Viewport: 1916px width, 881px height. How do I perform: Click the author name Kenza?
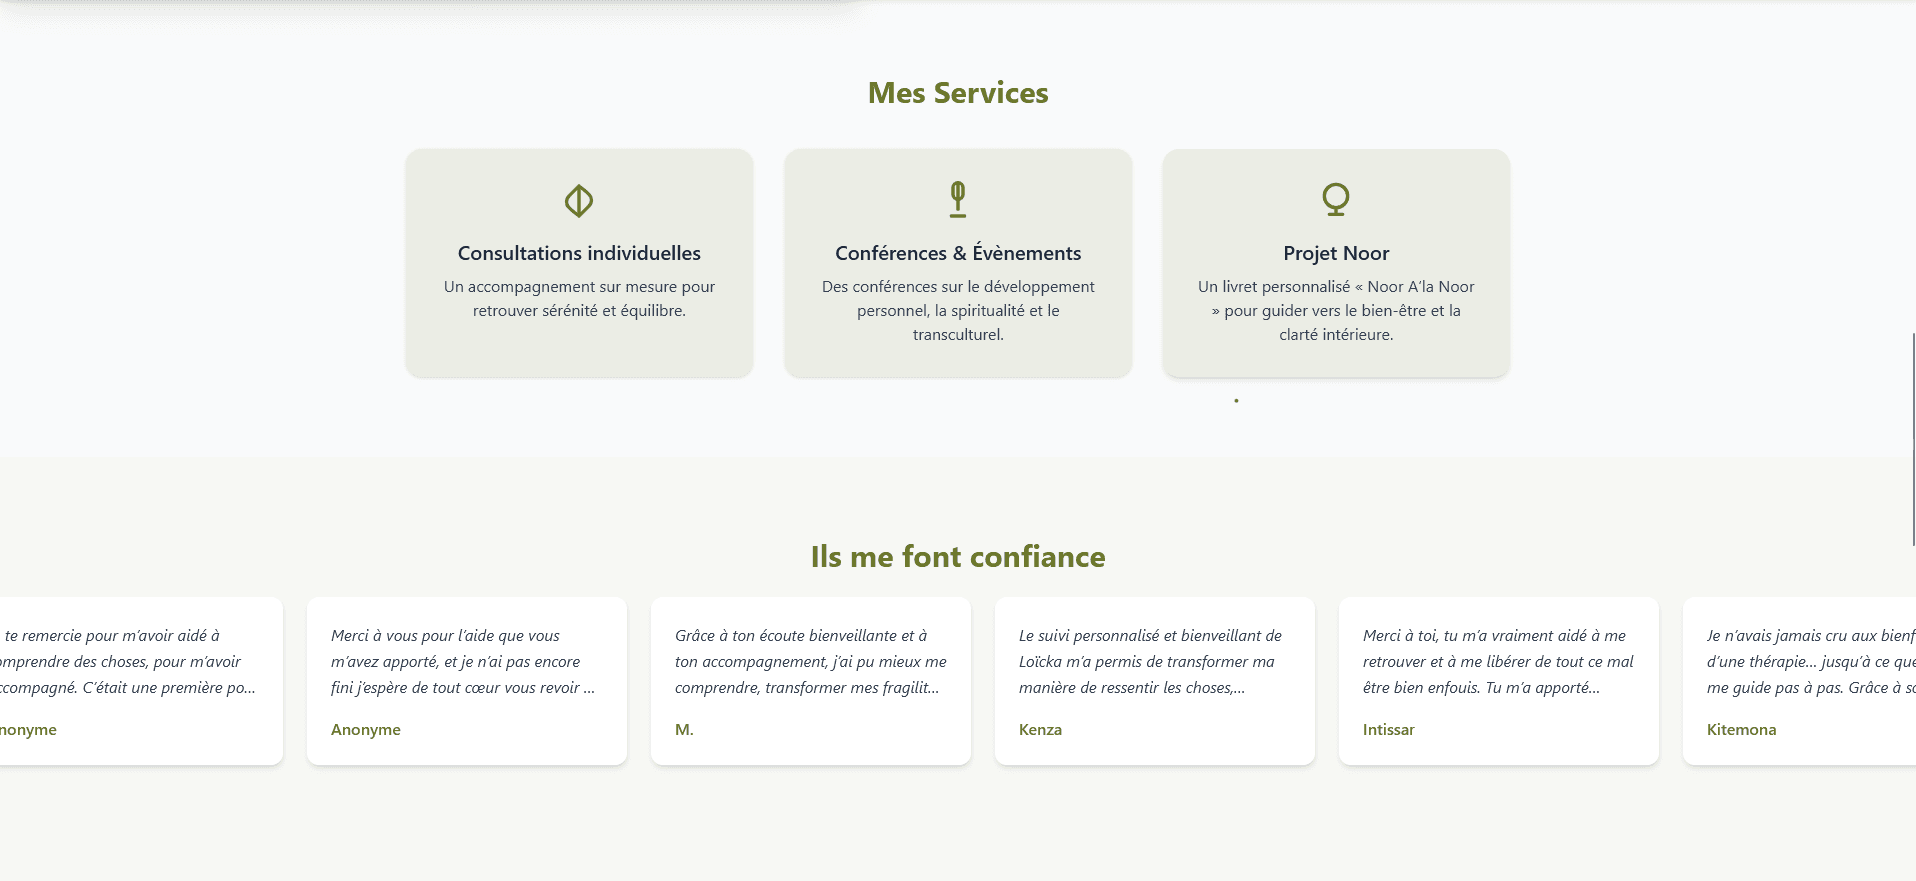1040,730
